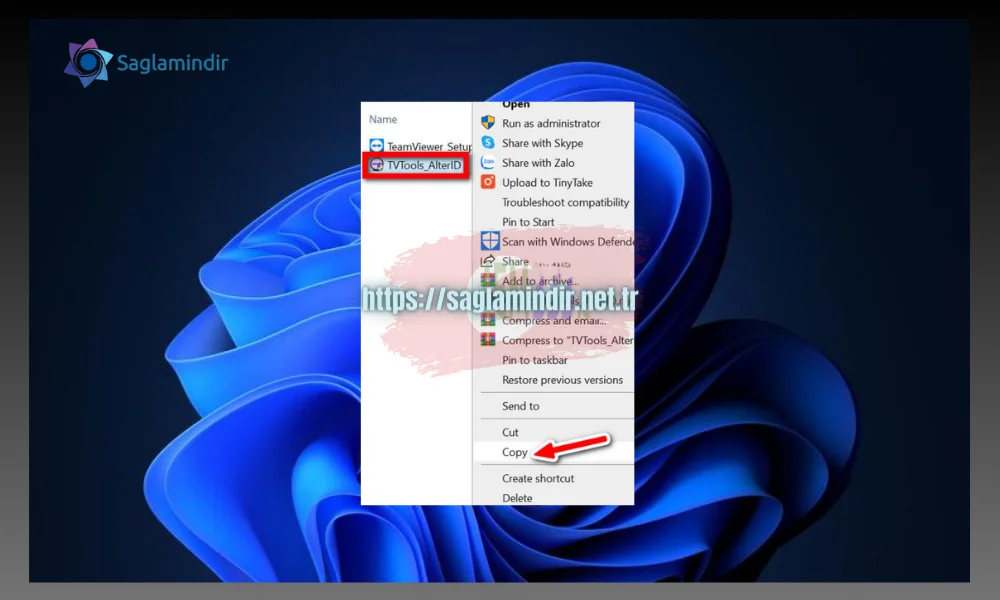Open the Send to submenu
Viewport: 1000px width, 600px height.
coord(520,406)
